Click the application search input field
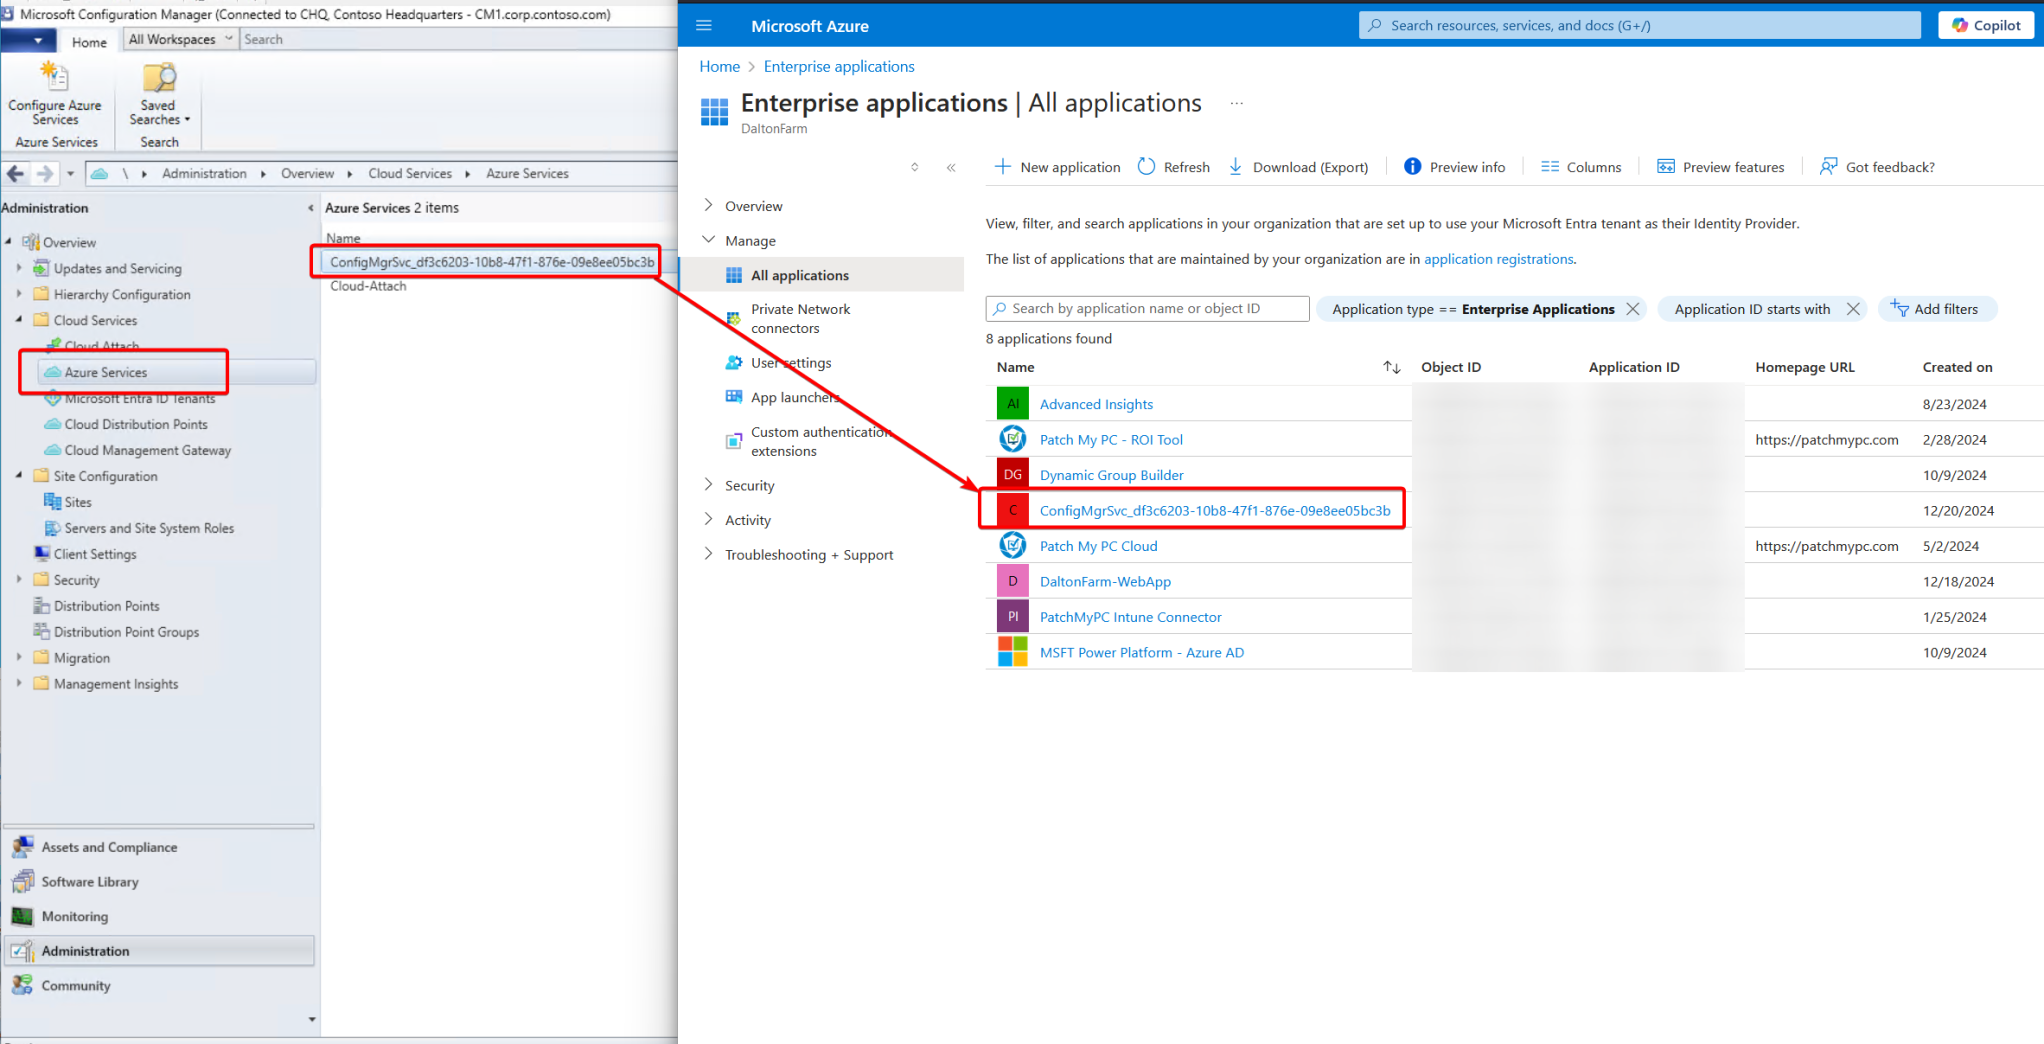 click(x=1147, y=309)
